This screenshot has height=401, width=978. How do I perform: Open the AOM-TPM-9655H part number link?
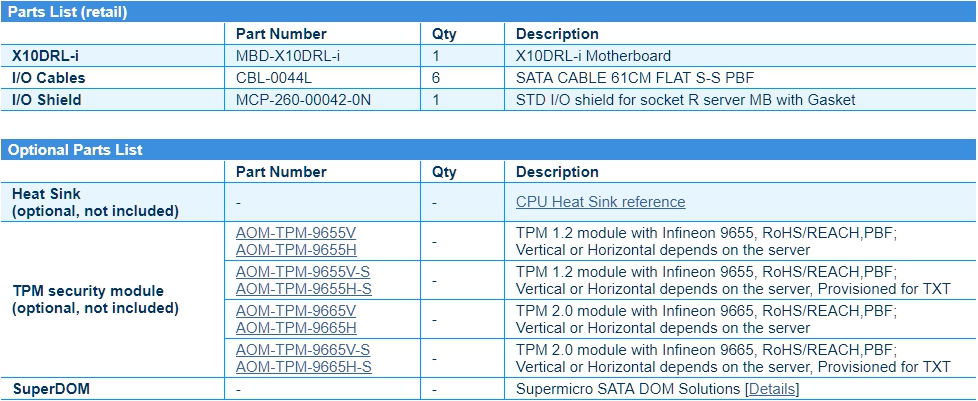click(296, 250)
